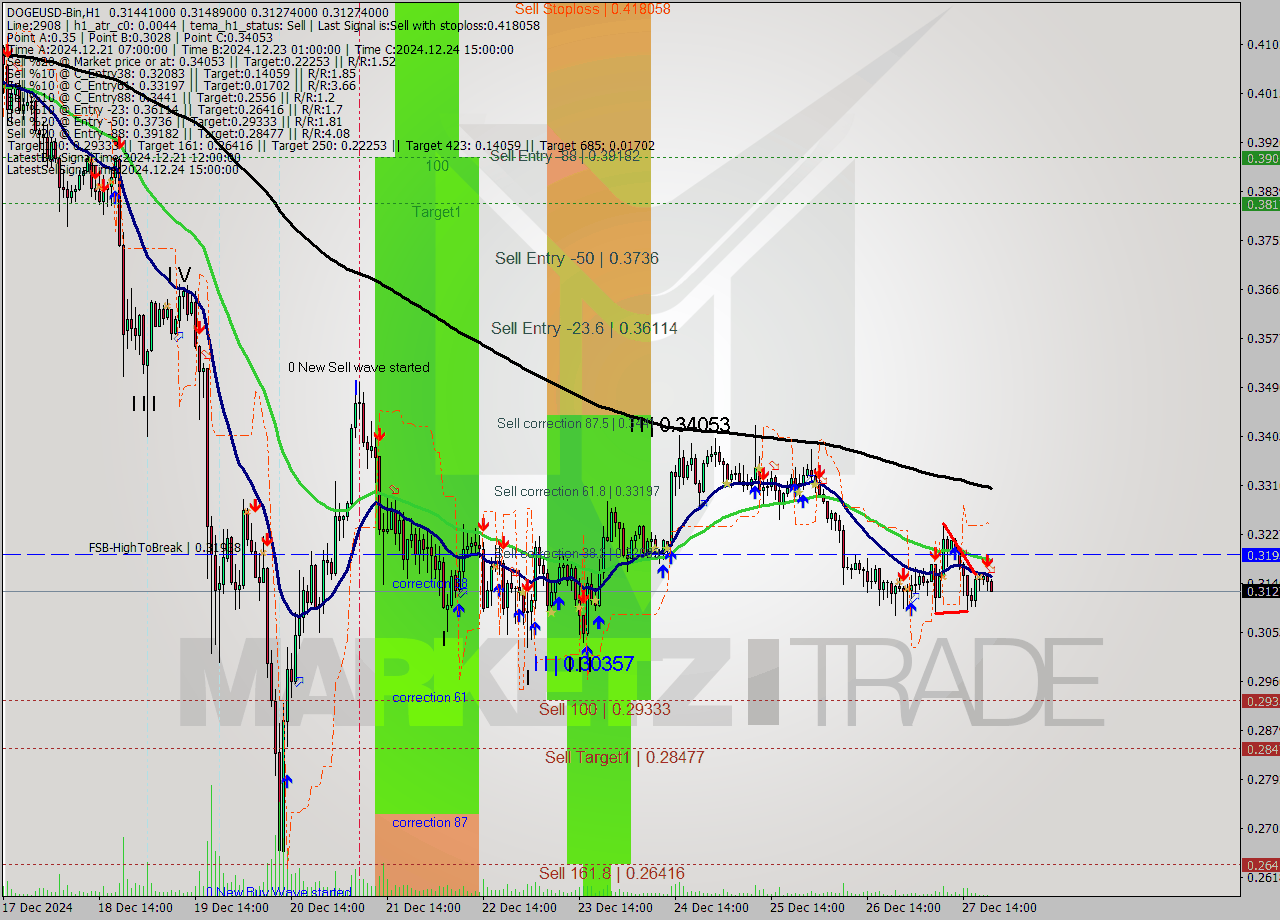Click the DOGEUSD-Bin,H1 symbol title text
The image size is (1280, 920).
coord(53,13)
